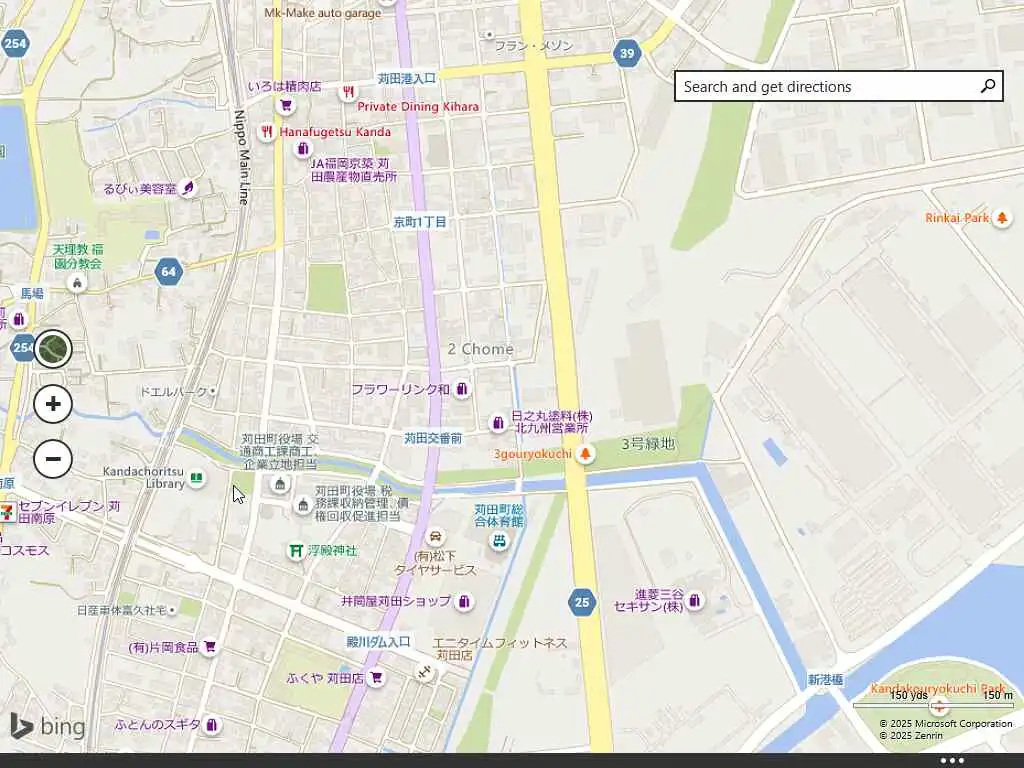Click the 税務課 office building icon
The image size is (1024, 768).
[x=302, y=504]
